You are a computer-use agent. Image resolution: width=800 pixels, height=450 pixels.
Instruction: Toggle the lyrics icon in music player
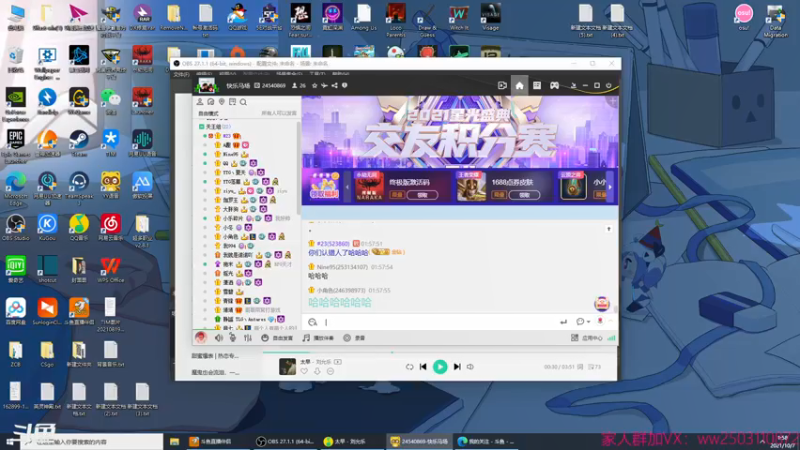pos(580,367)
